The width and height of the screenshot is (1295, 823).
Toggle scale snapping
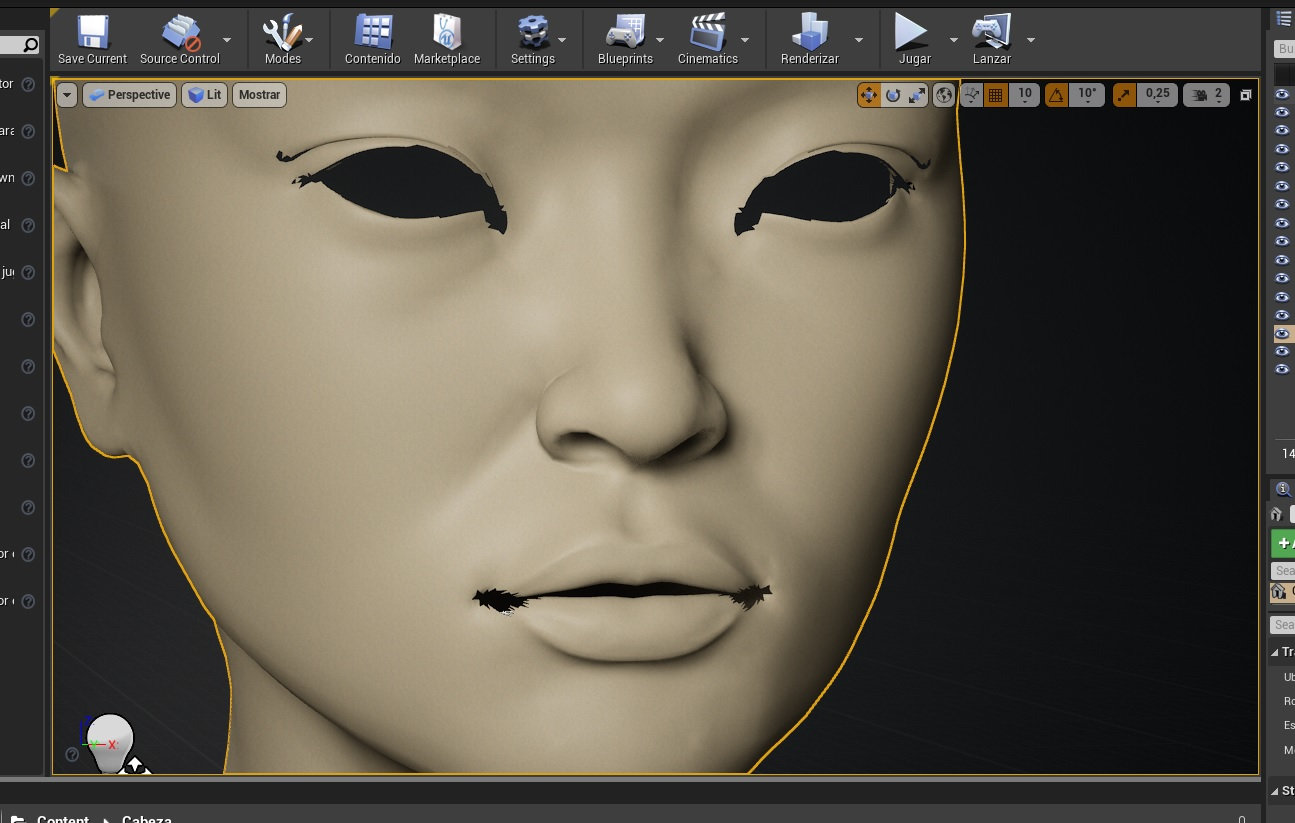point(1124,95)
